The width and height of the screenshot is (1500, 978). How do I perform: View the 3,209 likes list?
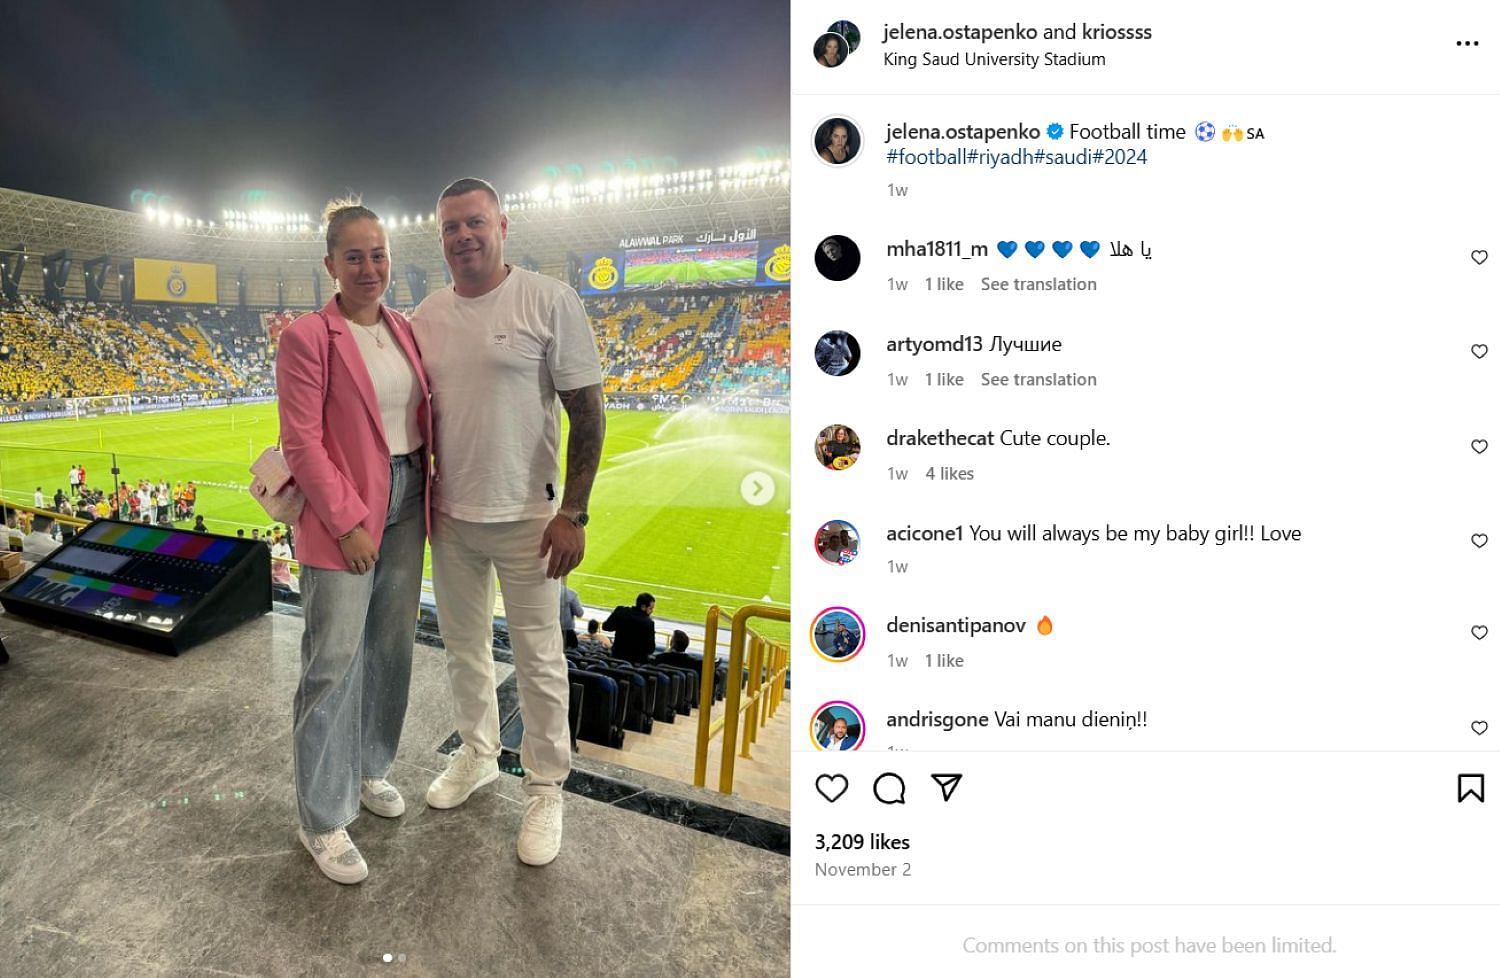click(x=862, y=842)
